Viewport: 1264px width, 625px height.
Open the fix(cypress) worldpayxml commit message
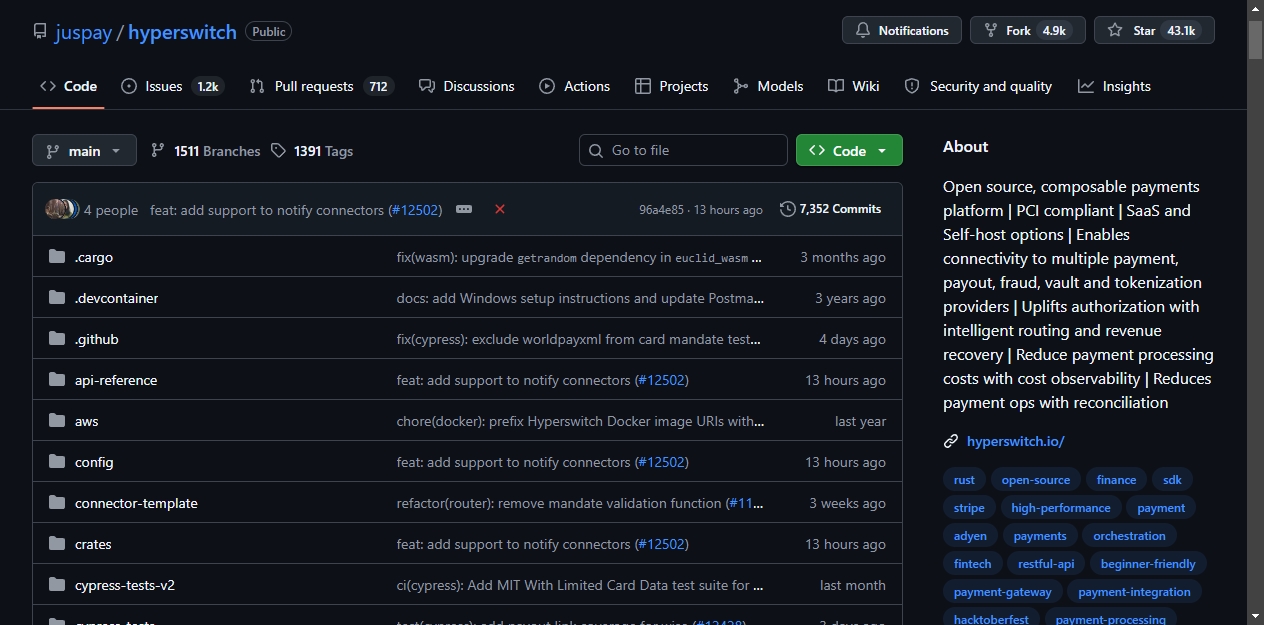(580, 339)
